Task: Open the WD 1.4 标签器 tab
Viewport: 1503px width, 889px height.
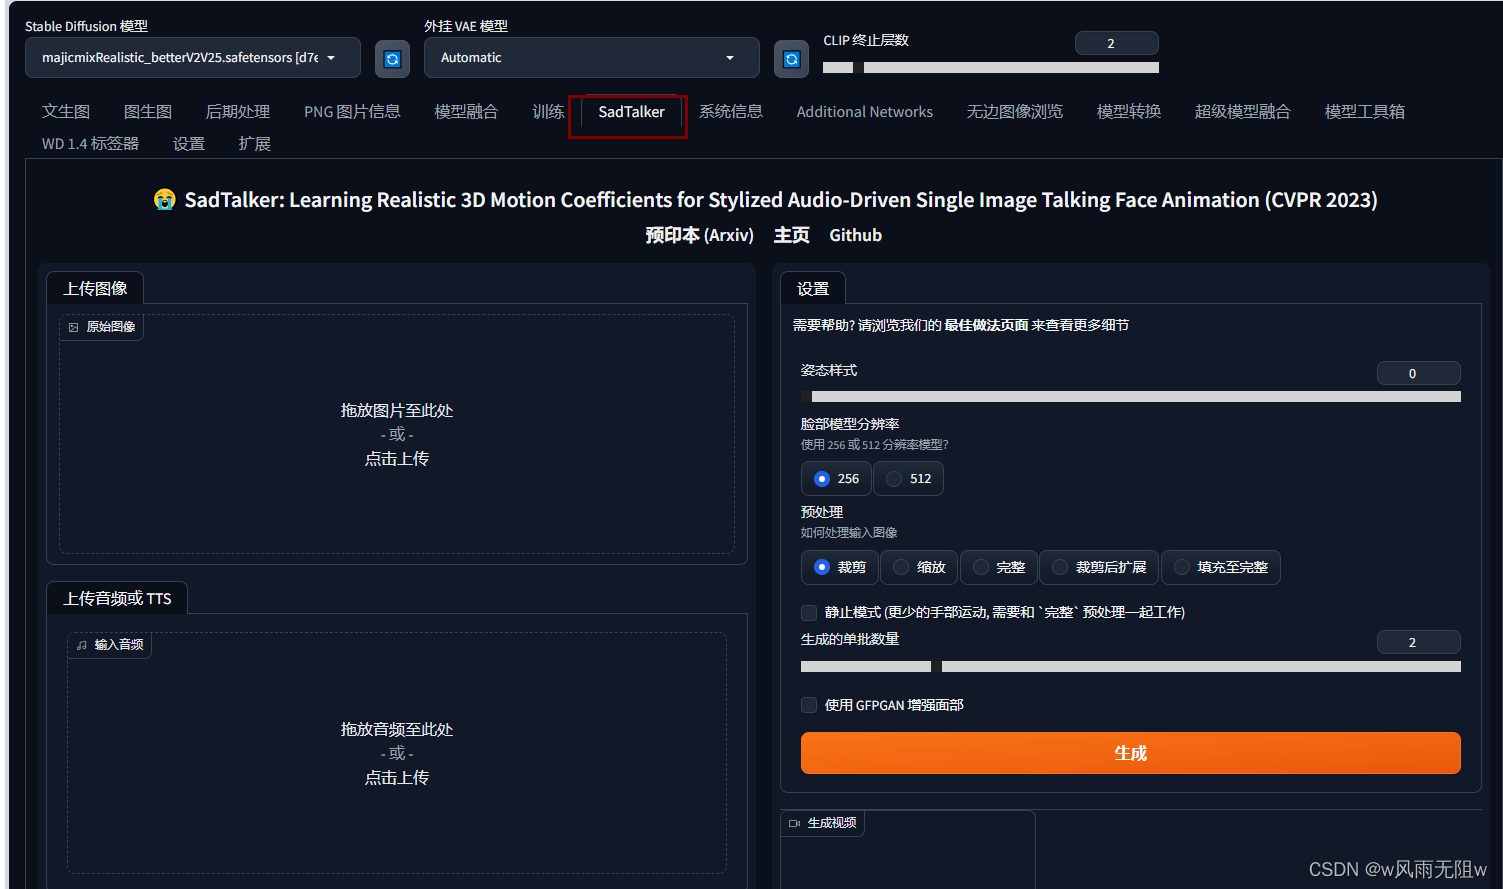Action: pos(90,144)
